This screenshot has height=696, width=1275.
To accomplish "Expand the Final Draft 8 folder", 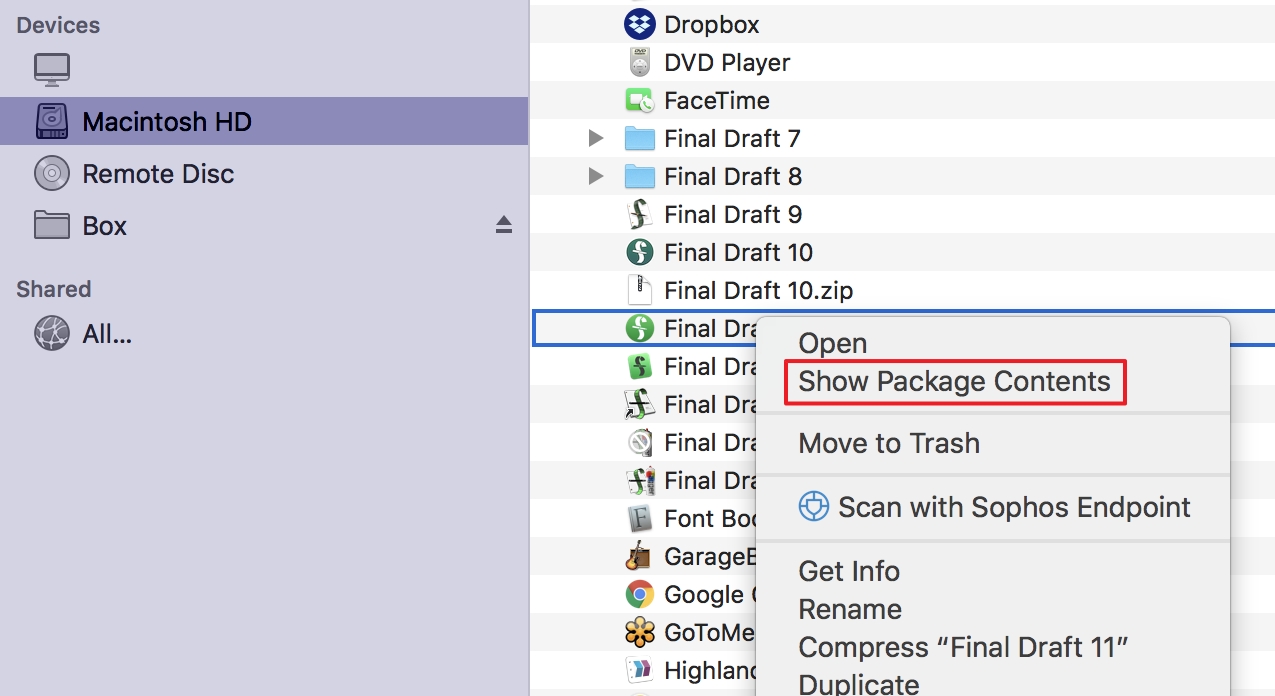I will click(597, 176).
